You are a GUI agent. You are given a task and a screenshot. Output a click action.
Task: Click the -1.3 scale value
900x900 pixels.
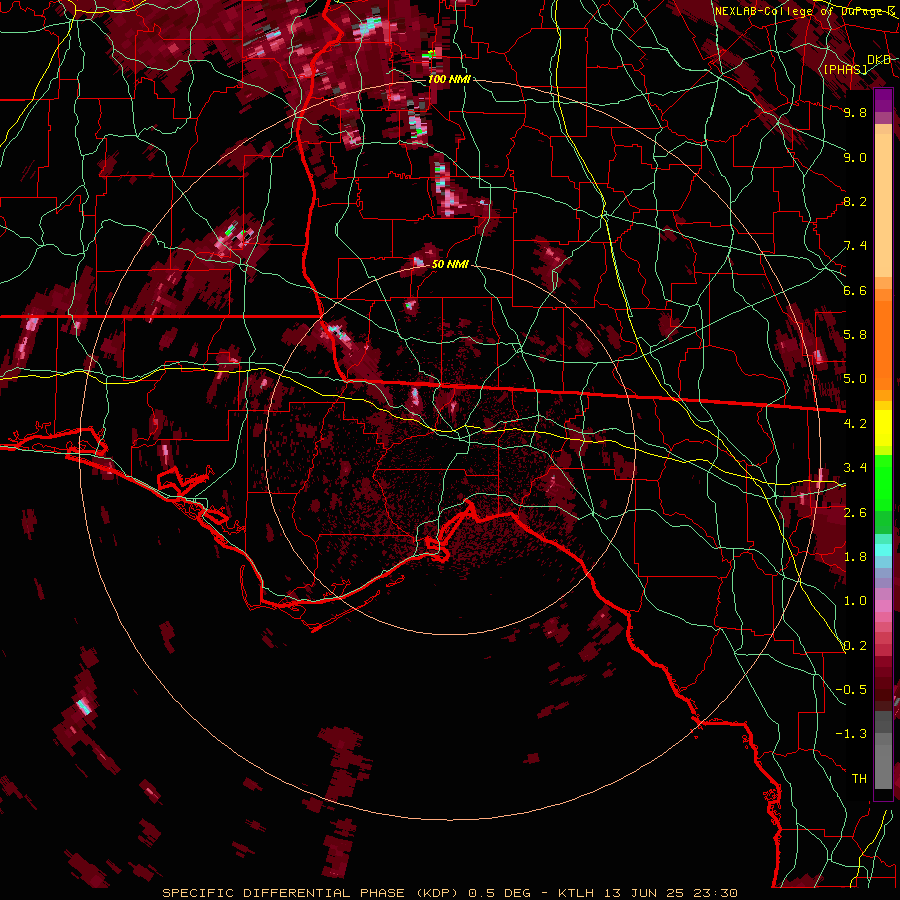pos(851,734)
